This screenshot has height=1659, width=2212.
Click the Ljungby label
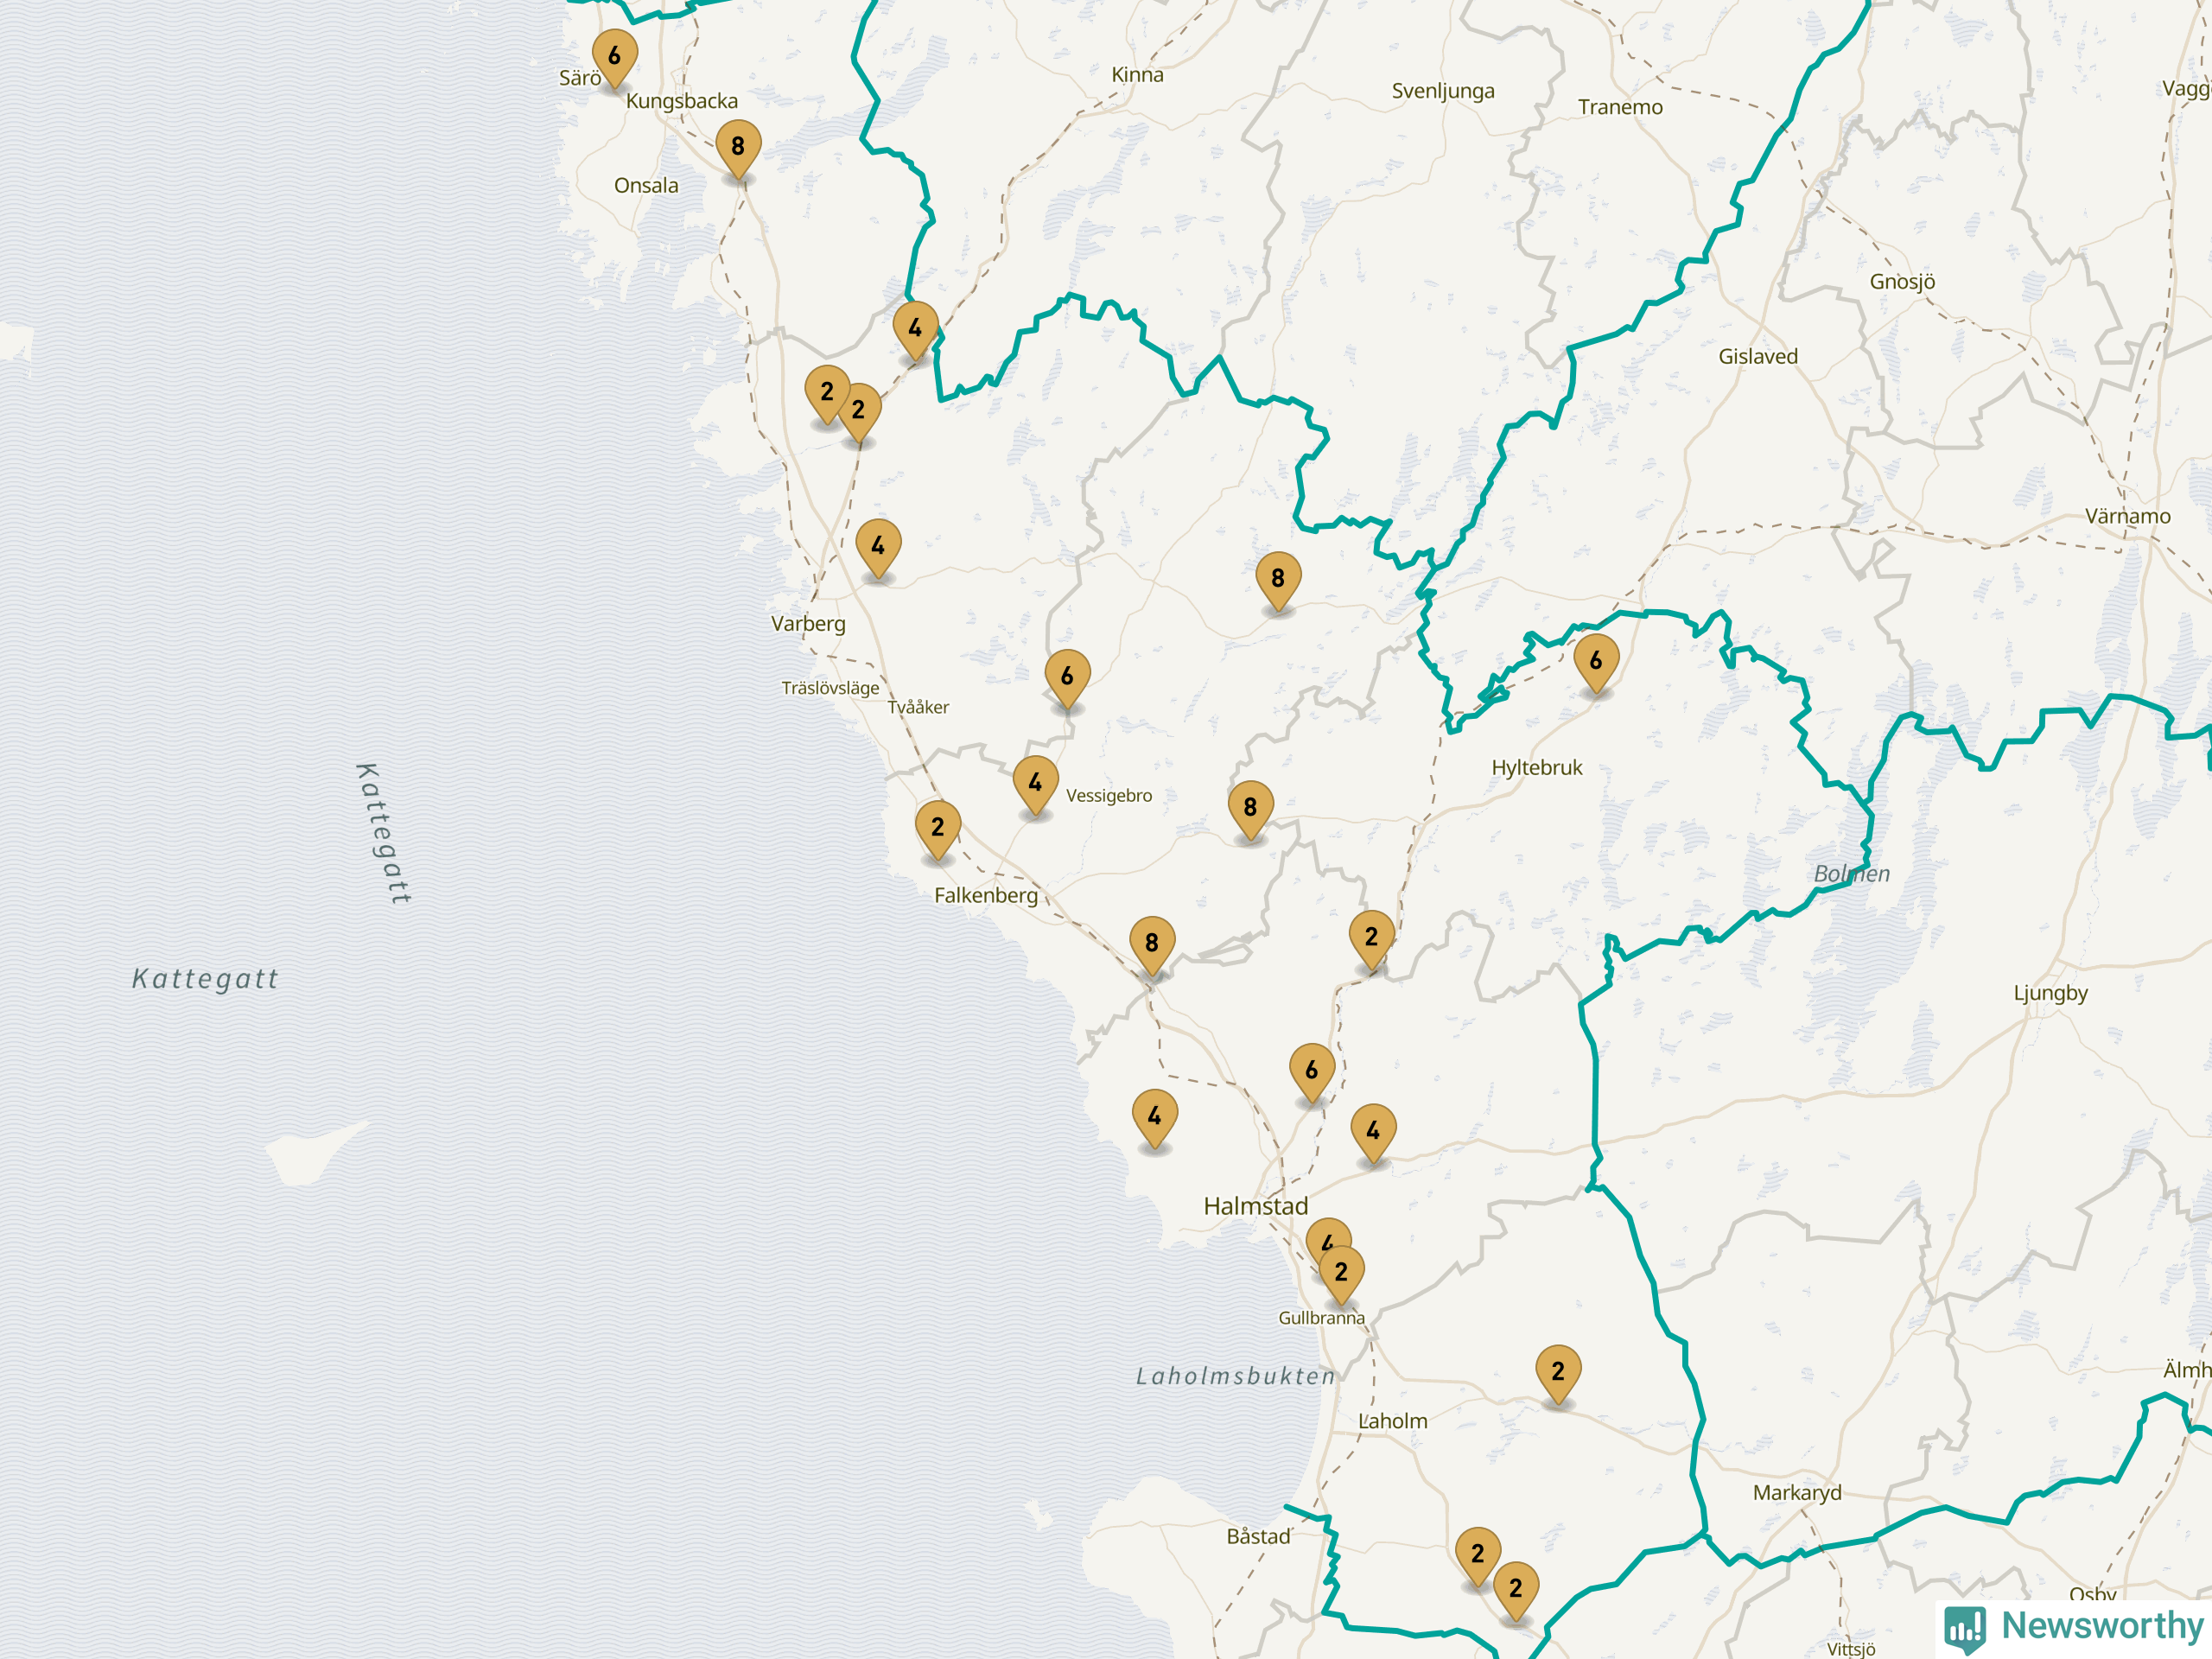(2051, 994)
